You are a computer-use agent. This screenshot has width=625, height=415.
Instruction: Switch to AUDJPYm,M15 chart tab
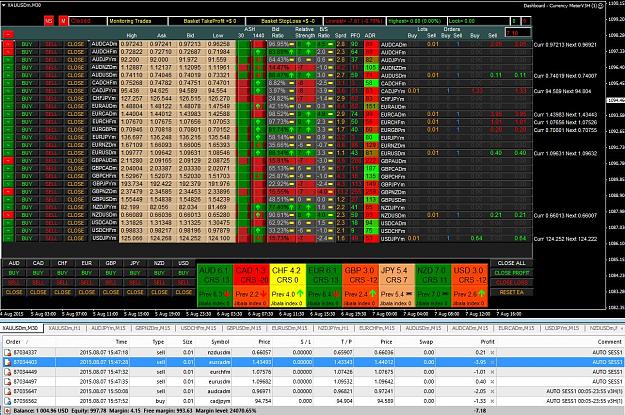click(x=108, y=328)
